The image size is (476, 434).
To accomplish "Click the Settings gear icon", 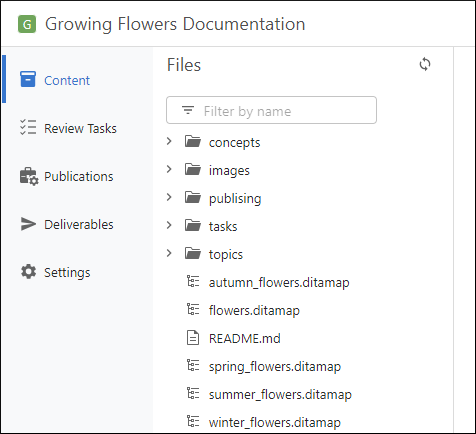I will coord(28,272).
